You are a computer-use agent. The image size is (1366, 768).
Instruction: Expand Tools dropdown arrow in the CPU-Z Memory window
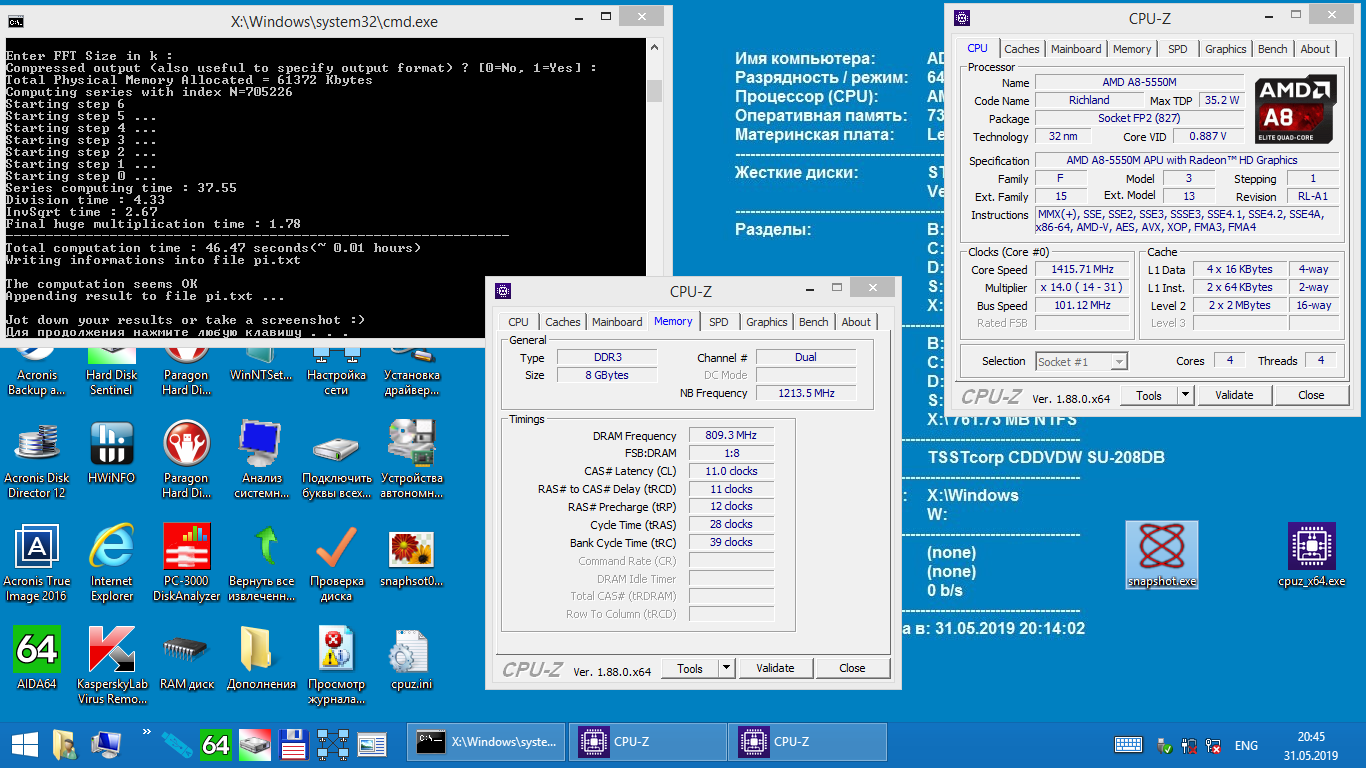click(x=727, y=668)
